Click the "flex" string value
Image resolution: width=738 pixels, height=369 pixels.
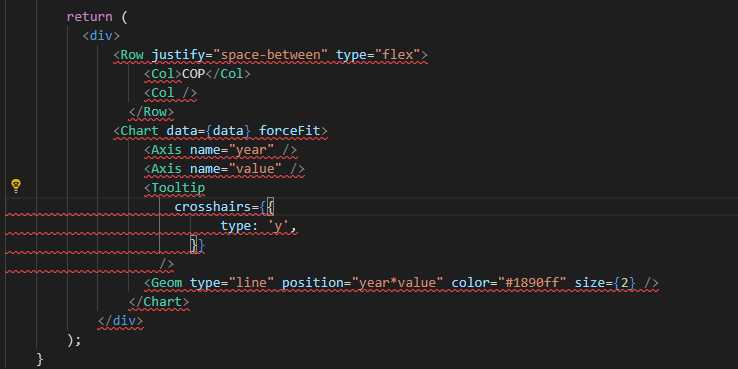coord(397,55)
